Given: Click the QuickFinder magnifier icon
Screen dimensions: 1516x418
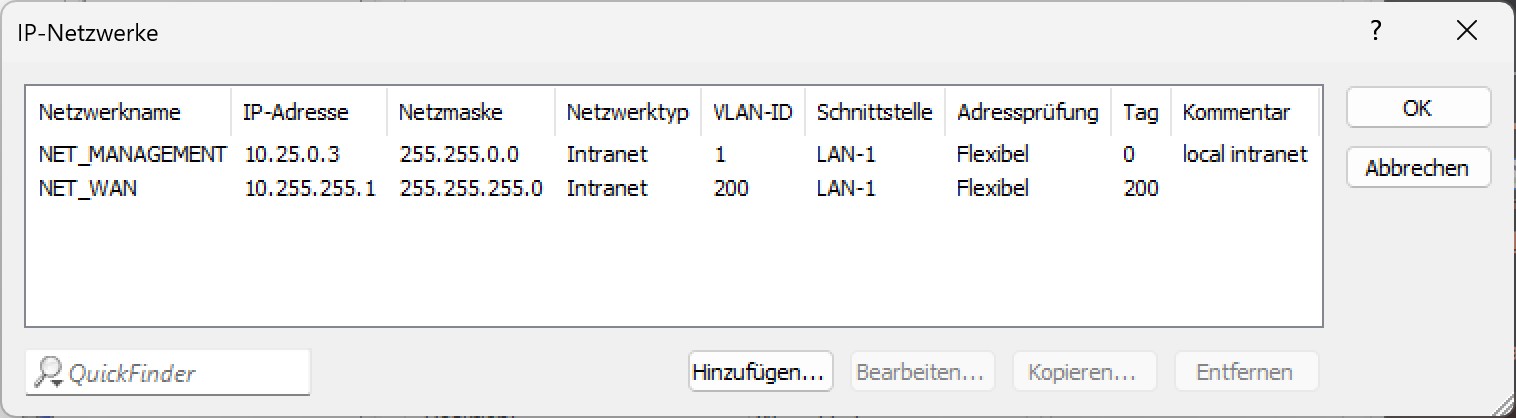Looking at the screenshot, I should tap(48, 373).
